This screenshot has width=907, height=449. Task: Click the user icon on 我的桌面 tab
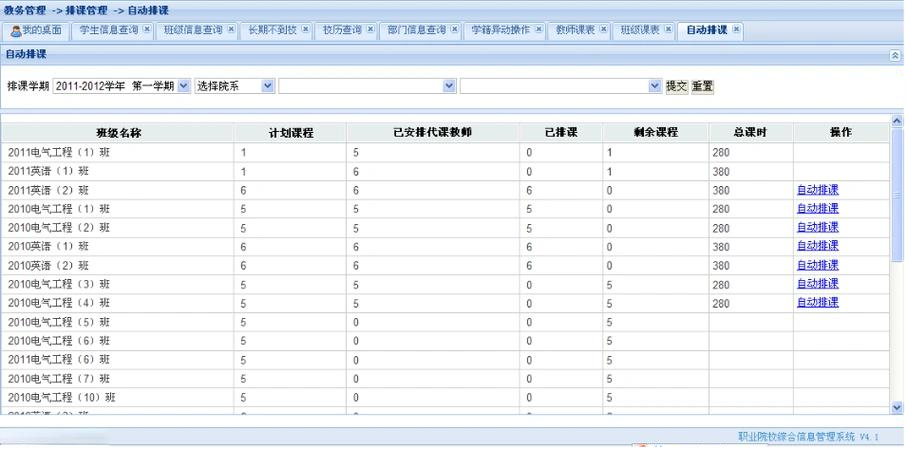pos(16,31)
